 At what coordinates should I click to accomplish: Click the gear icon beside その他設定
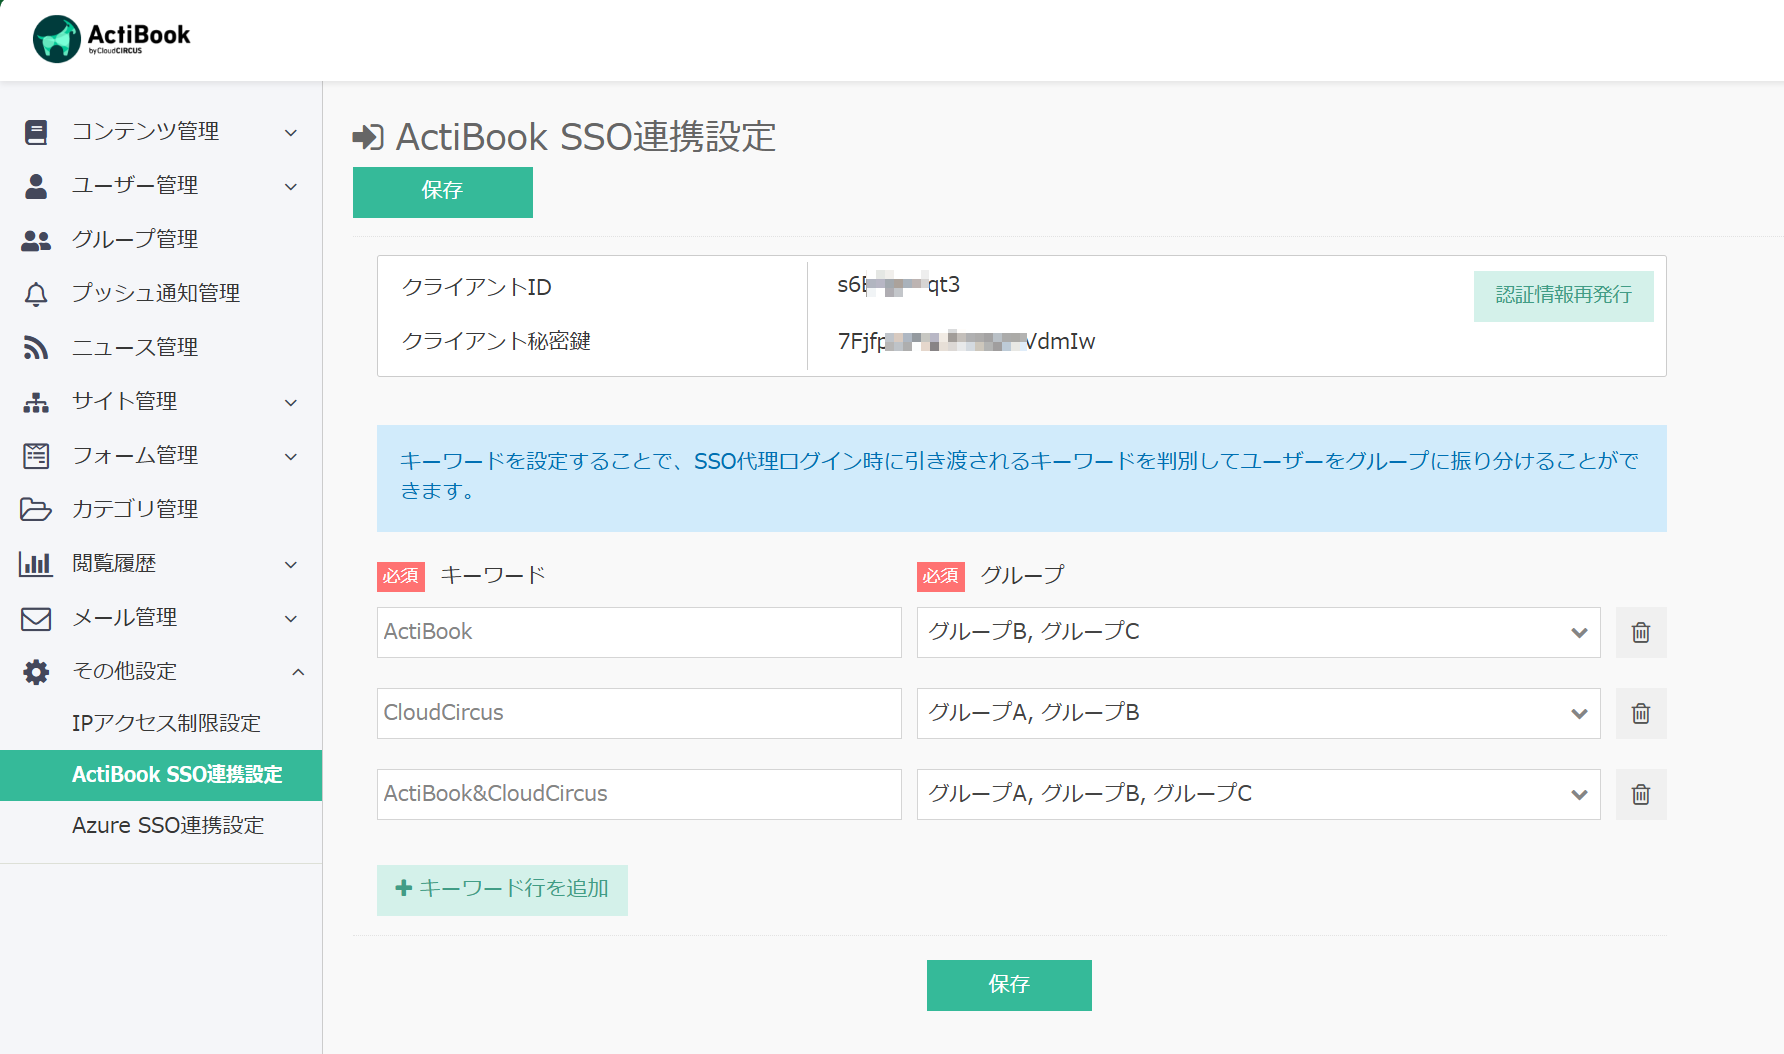(37, 671)
